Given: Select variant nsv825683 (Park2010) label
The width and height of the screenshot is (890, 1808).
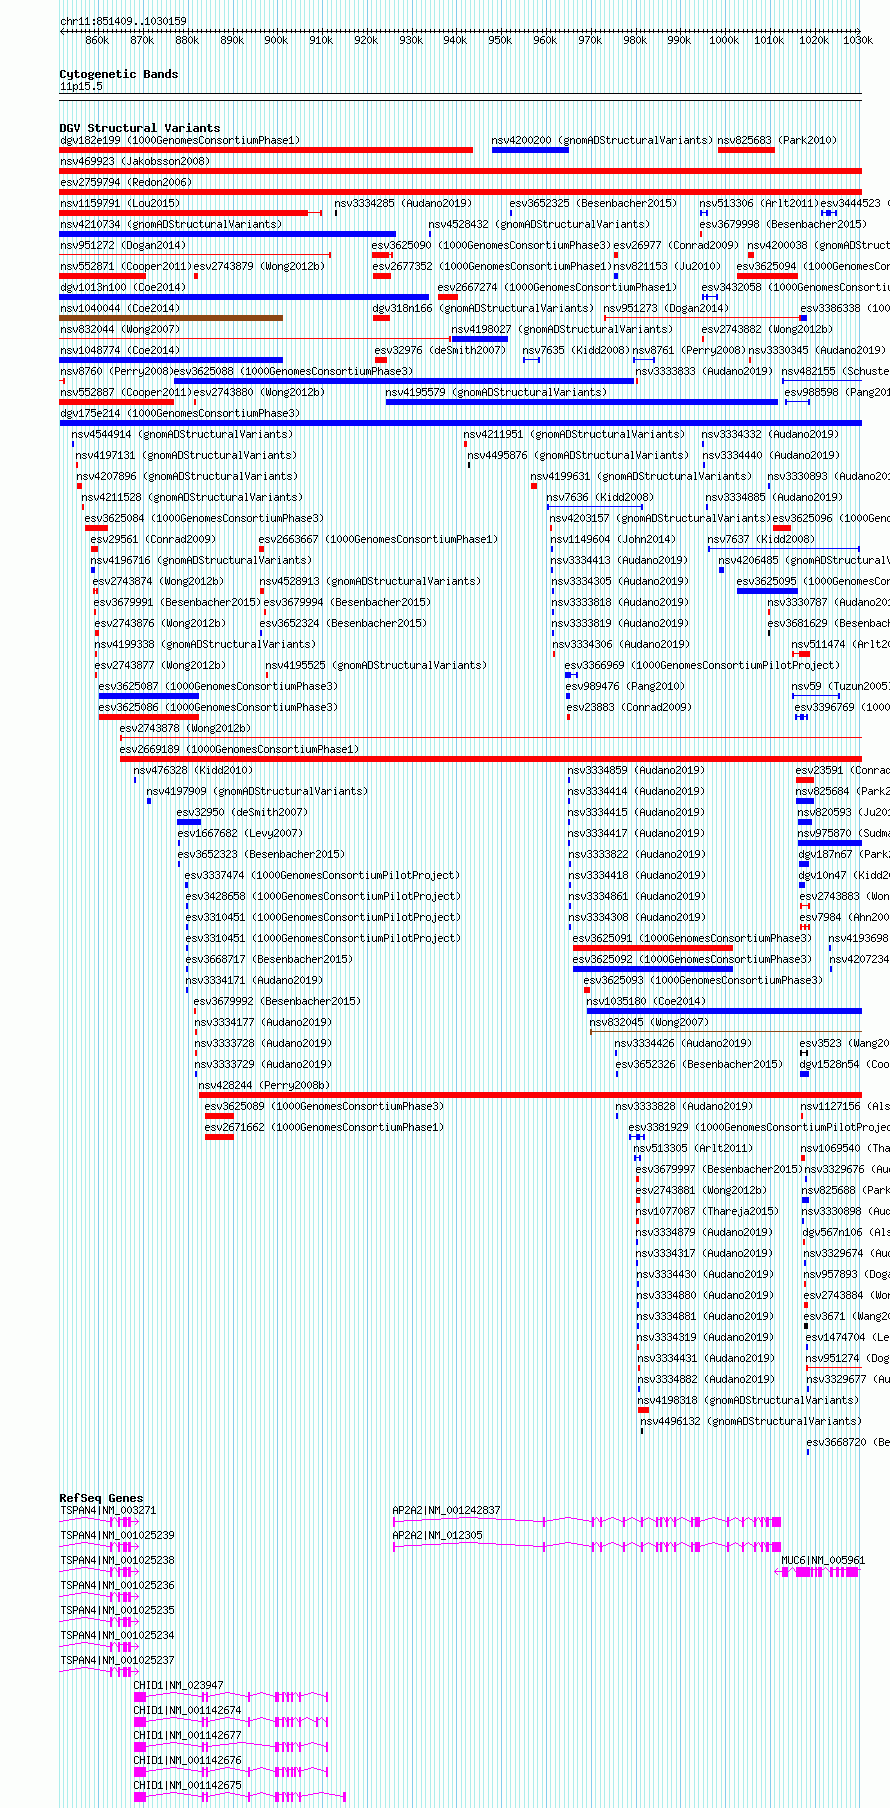Looking at the screenshot, I should point(777,140).
